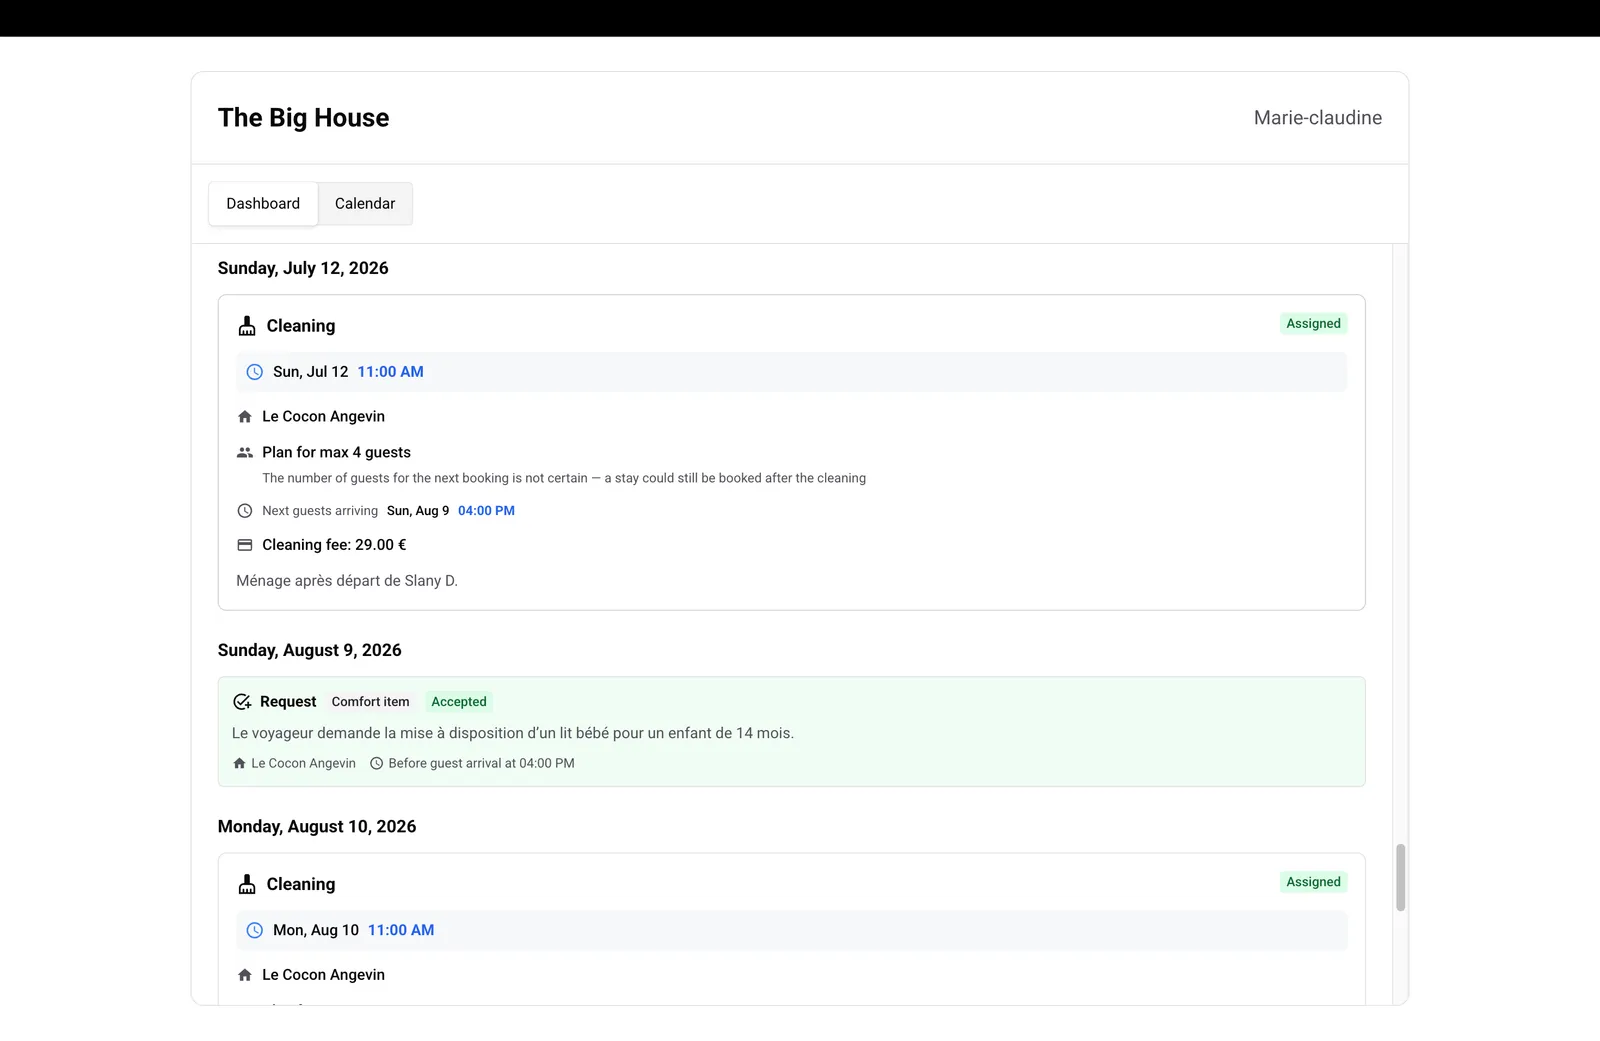Click the Accepted status badge
Viewport: 1600px width, 1041px height.
459,702
